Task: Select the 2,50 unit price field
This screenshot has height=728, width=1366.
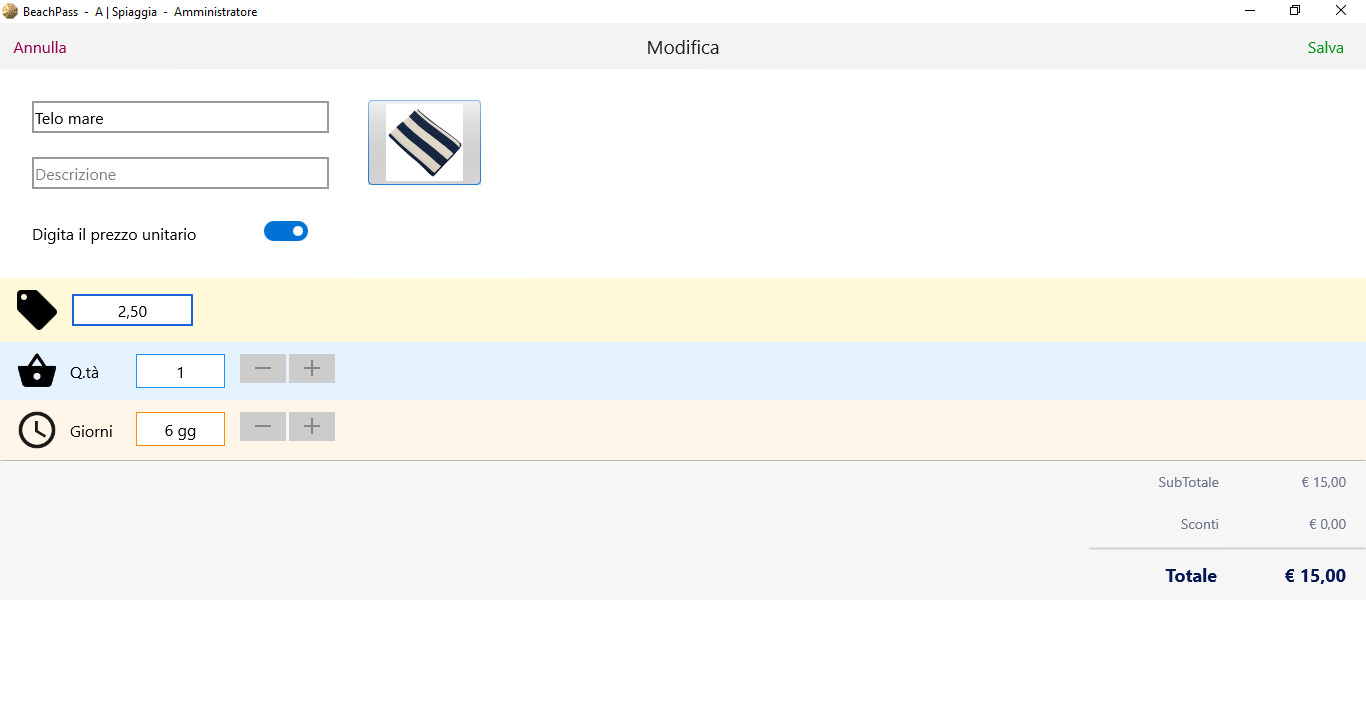Action: click(132, 310)
